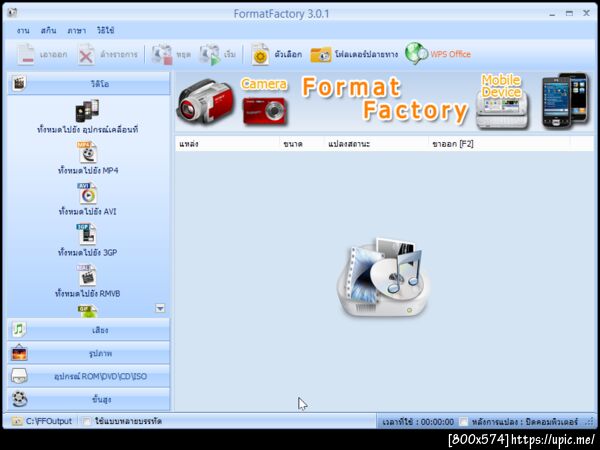Click the audio music note icon
The width and height of the screenshot is (600, 450).
pyautogui.click(x=19, y=329)
